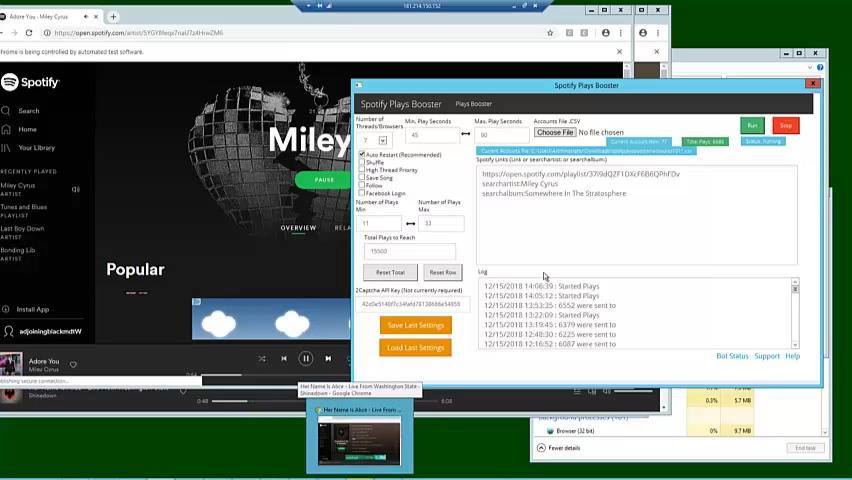Screen dimensions: 852x480
Task: Click the Choose File button
Action: click(x=555, y=132)
